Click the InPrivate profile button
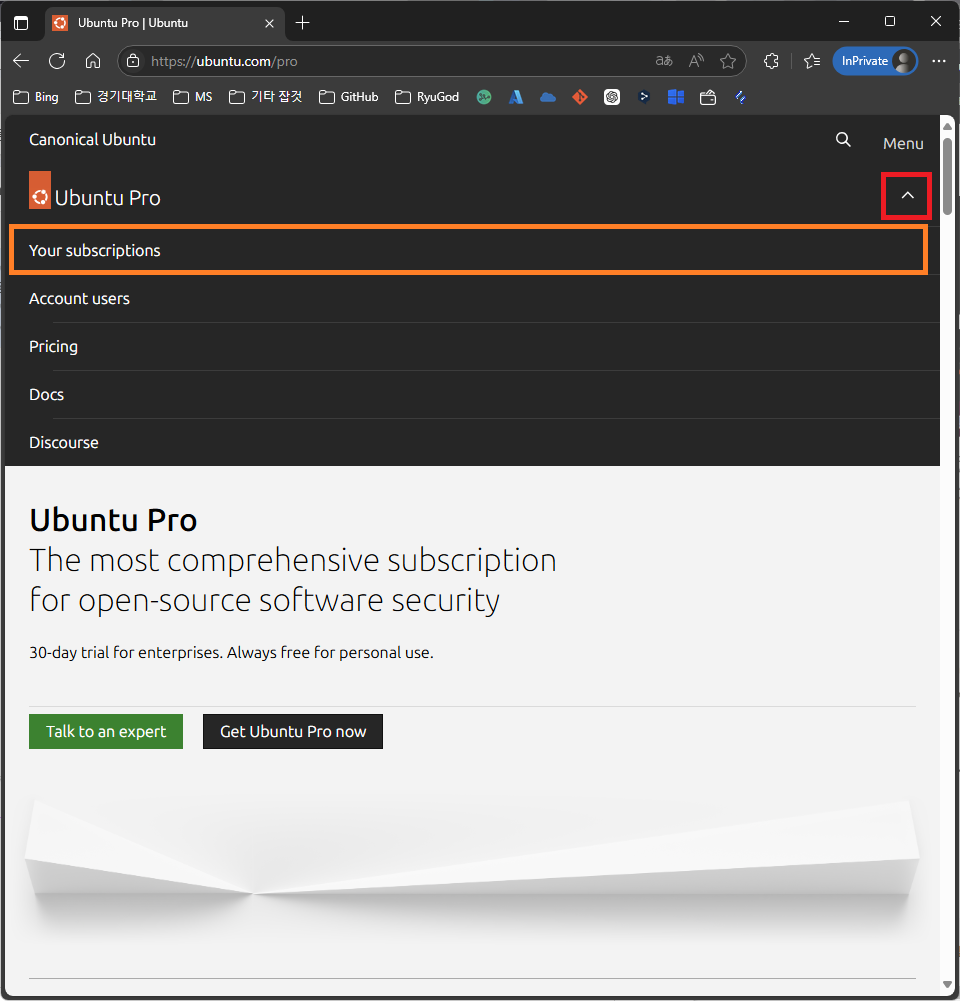 [x=875, y=61]
